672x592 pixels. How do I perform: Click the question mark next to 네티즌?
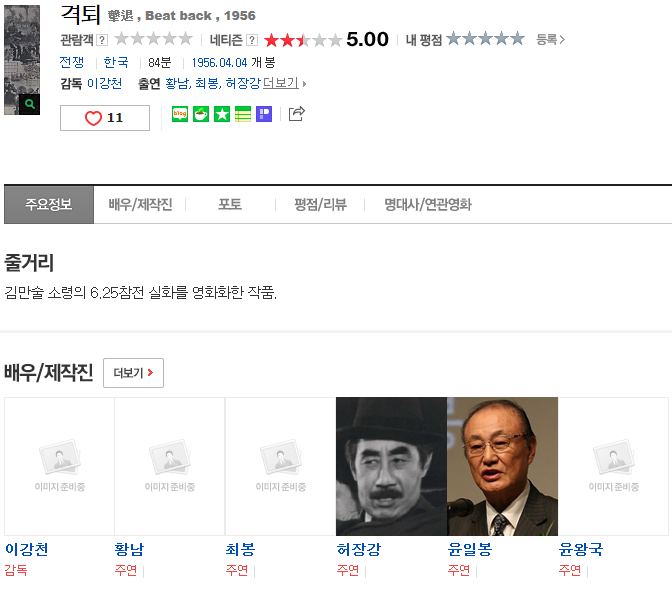(x=252, y=40)
